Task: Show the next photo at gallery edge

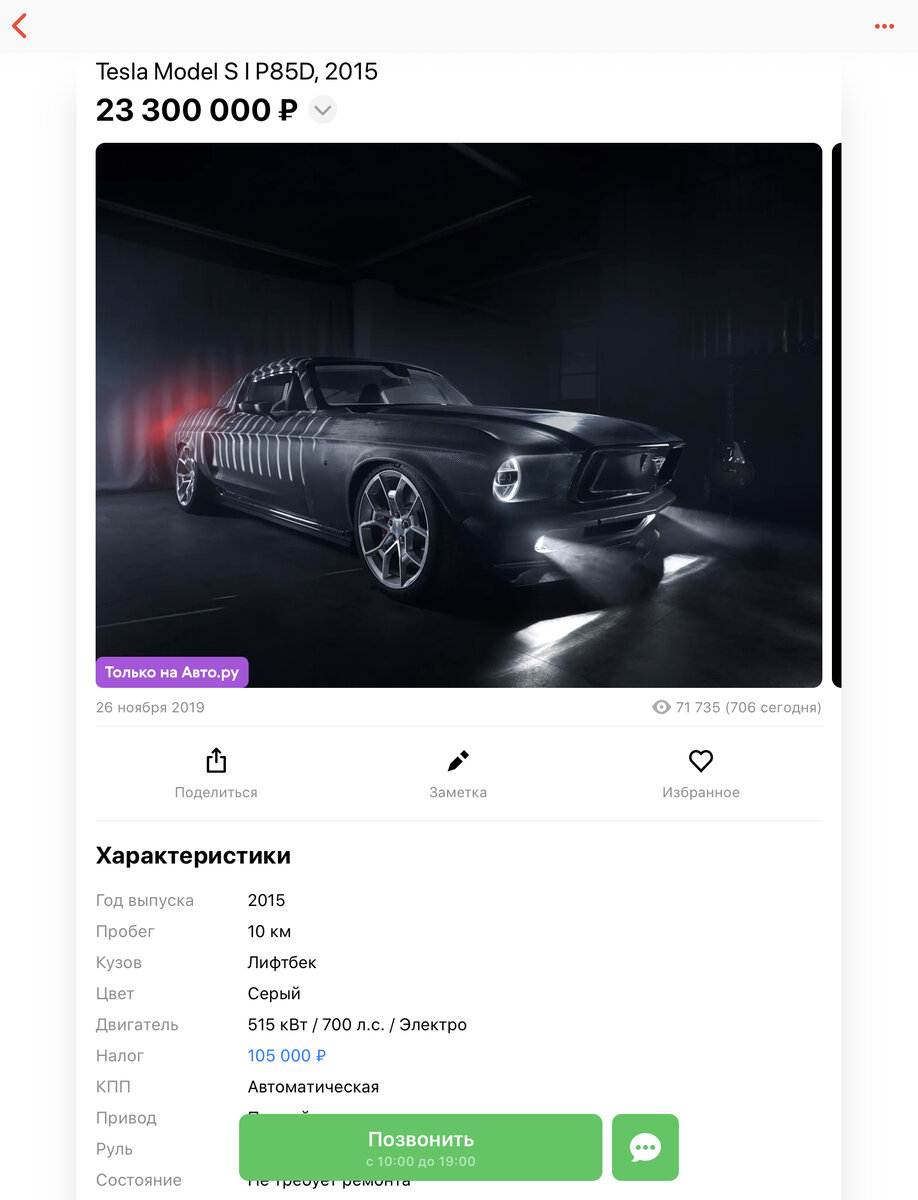Action: 837,415
